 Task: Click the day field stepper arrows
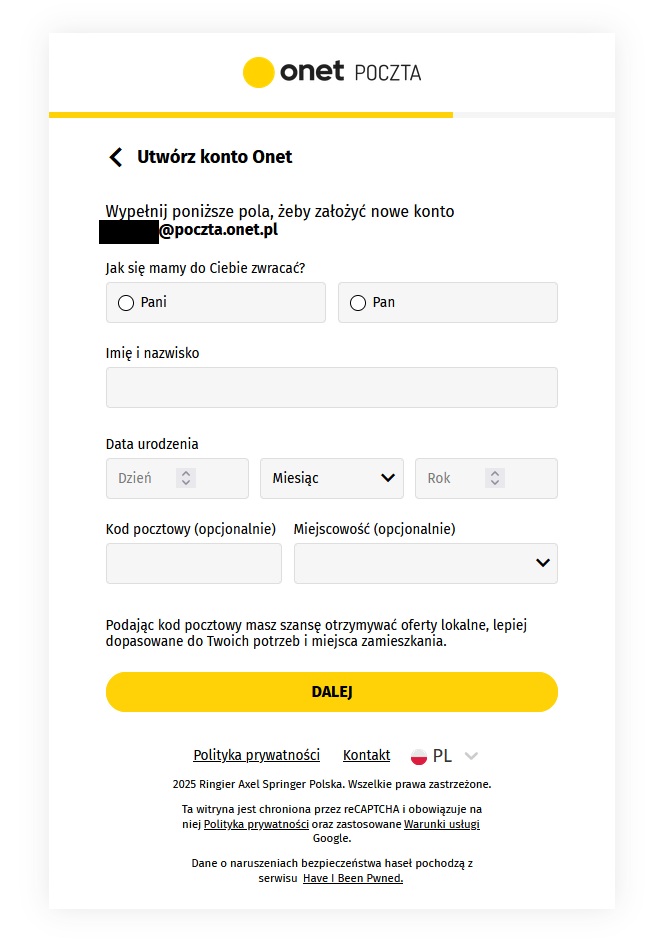tap(186, 478)
